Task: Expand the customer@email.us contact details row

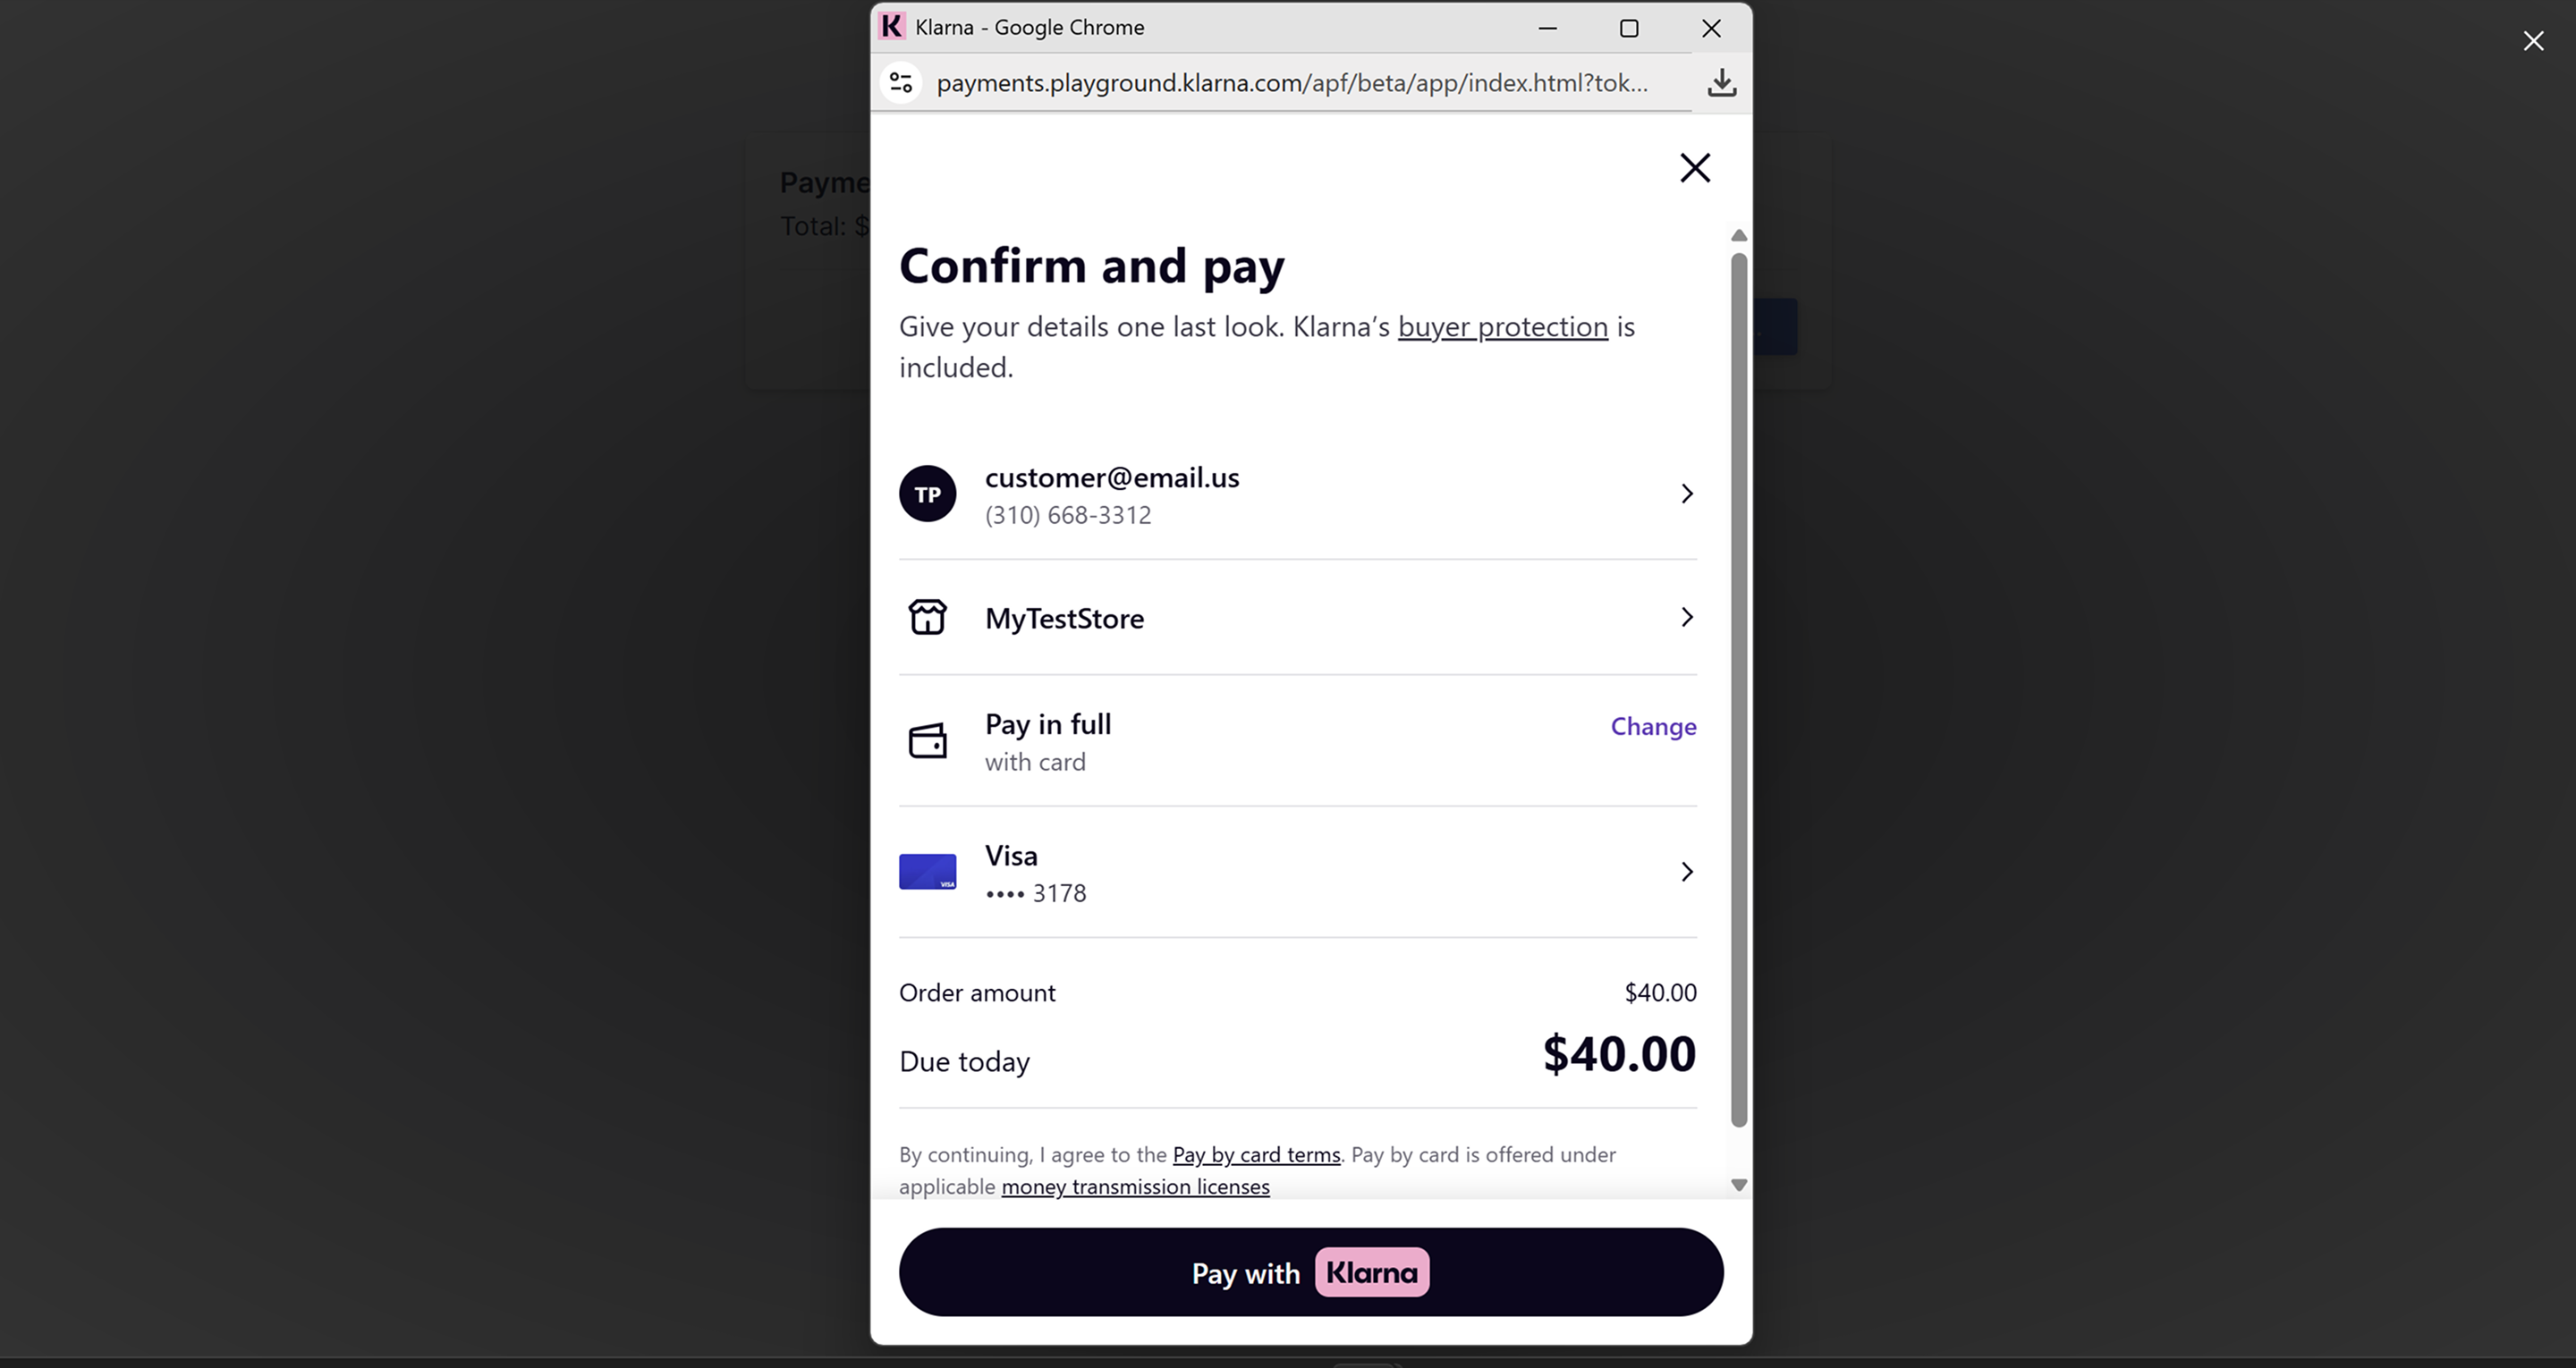Action: 1686,494
